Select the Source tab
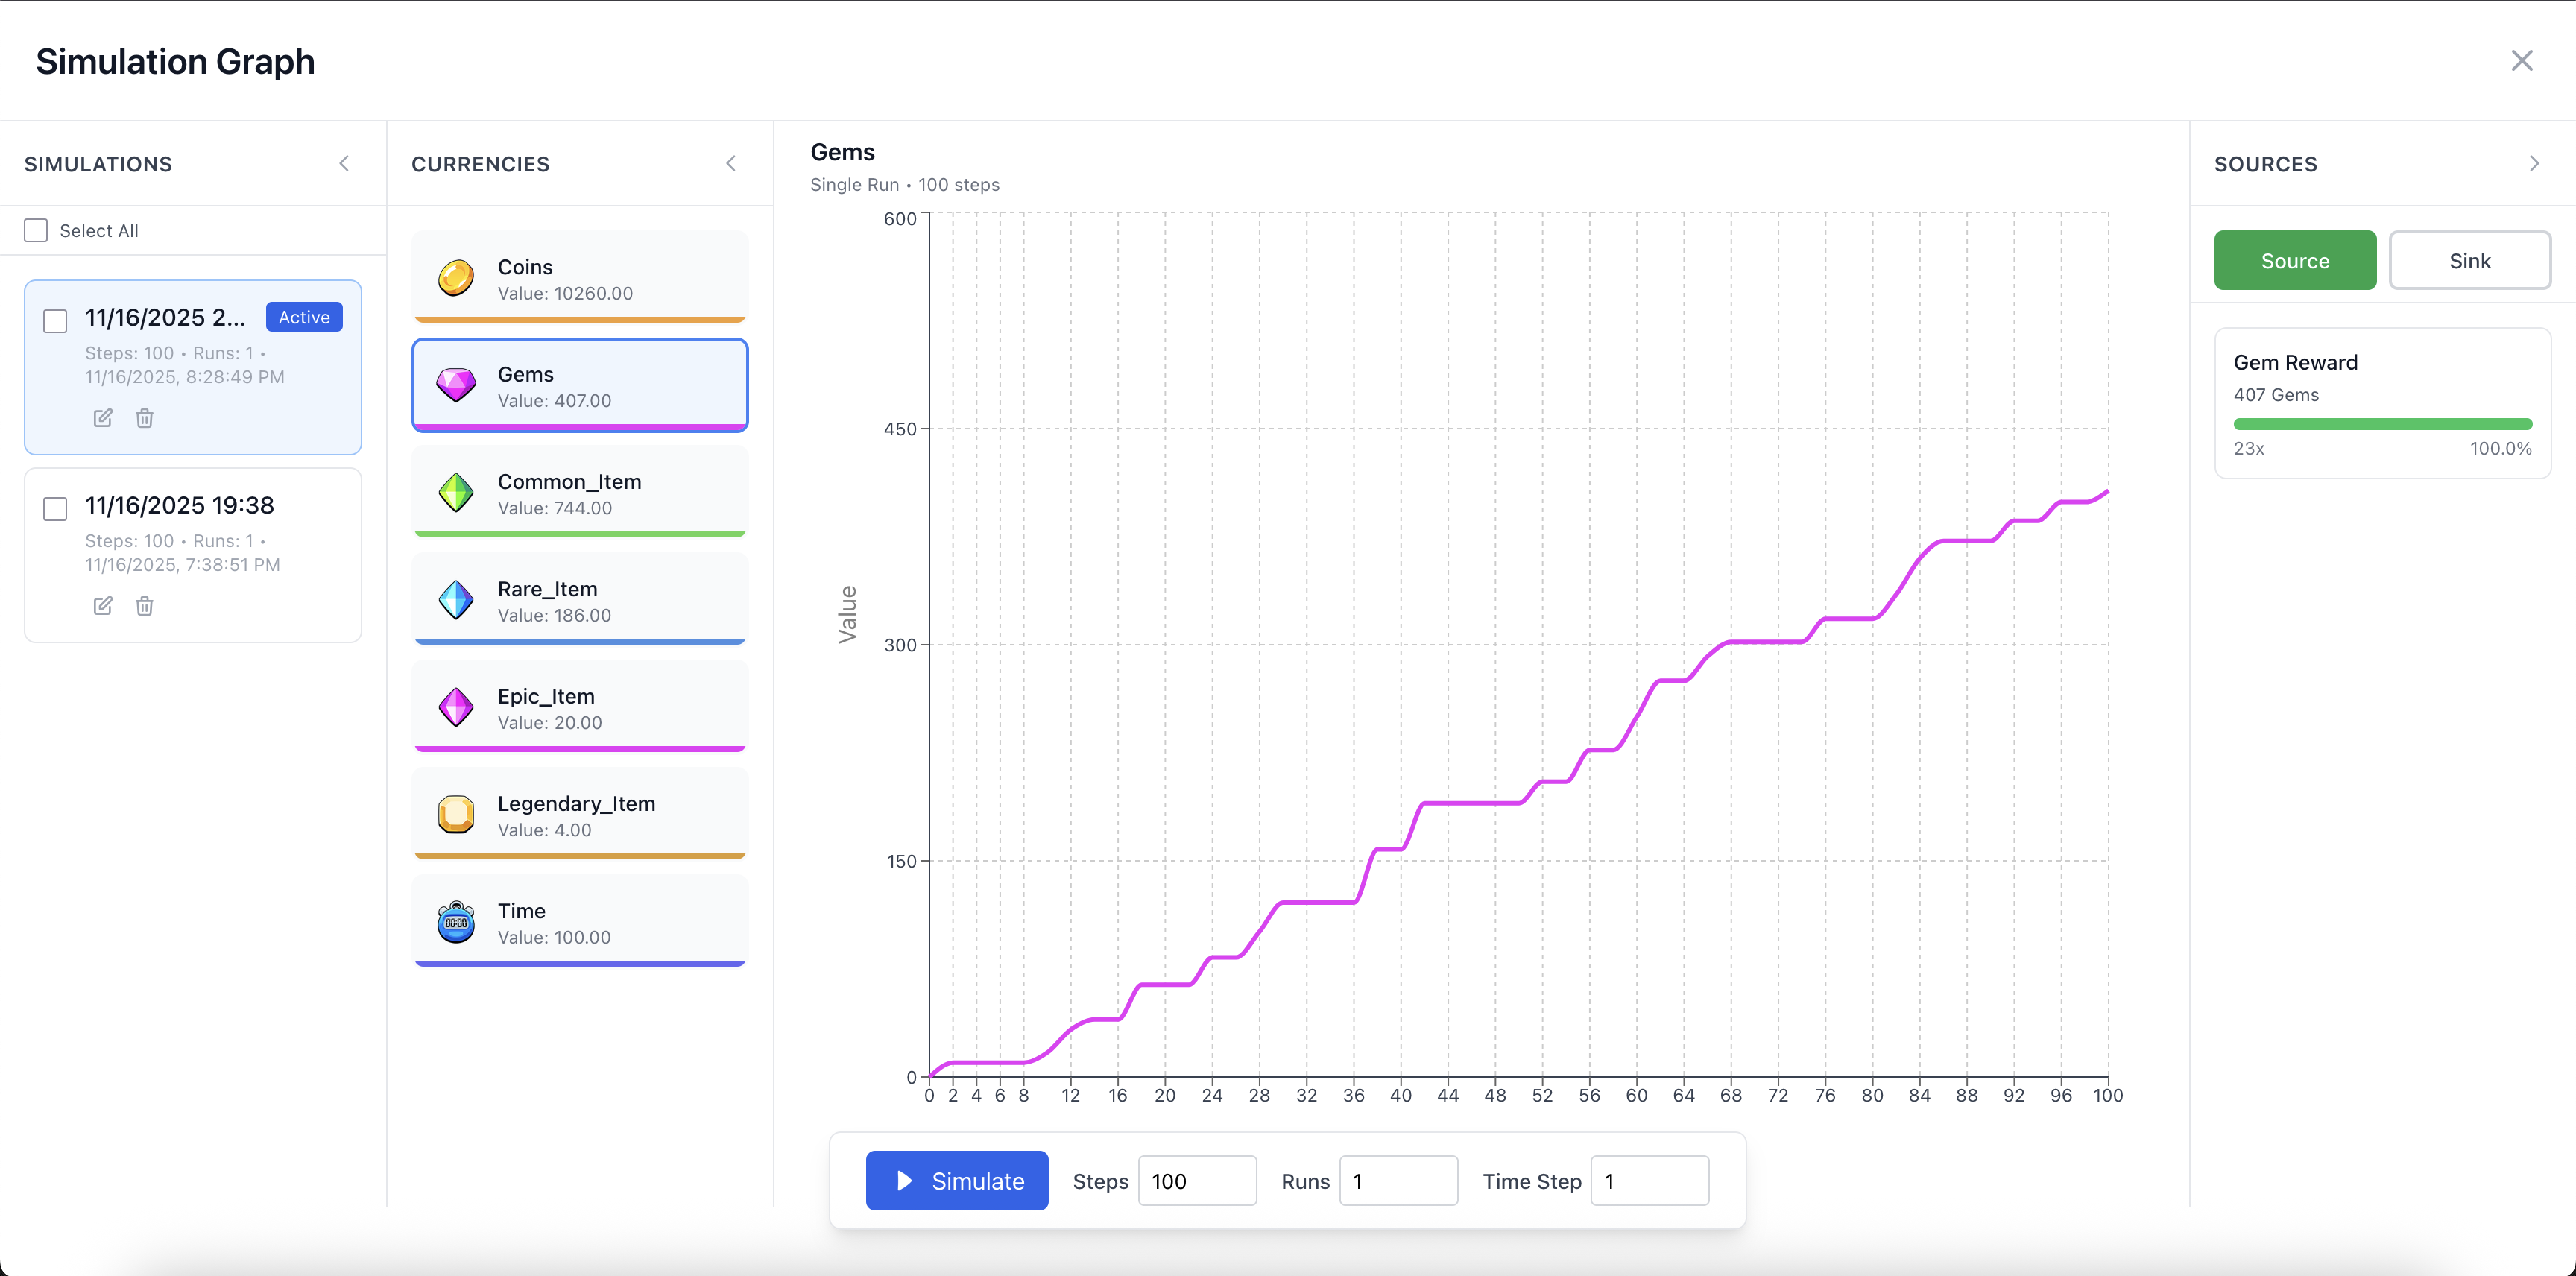This screenshot has width=2576, height=1276. pyautogui.click(x=2294, y=261)
